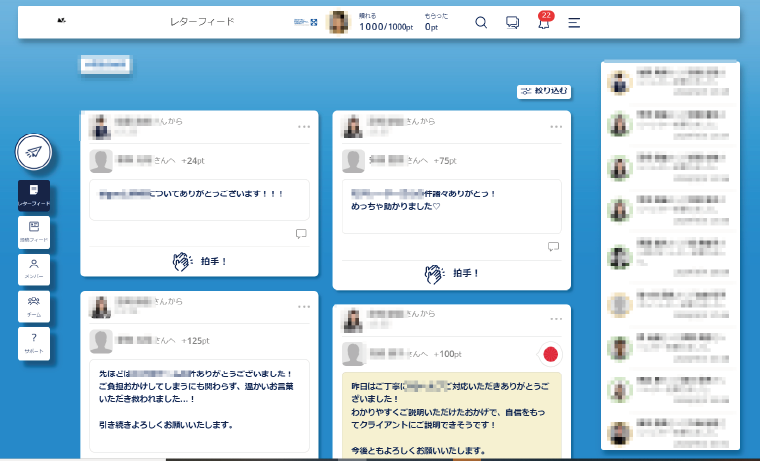Click the comment icon on the +75pt card

click(553, 247)
